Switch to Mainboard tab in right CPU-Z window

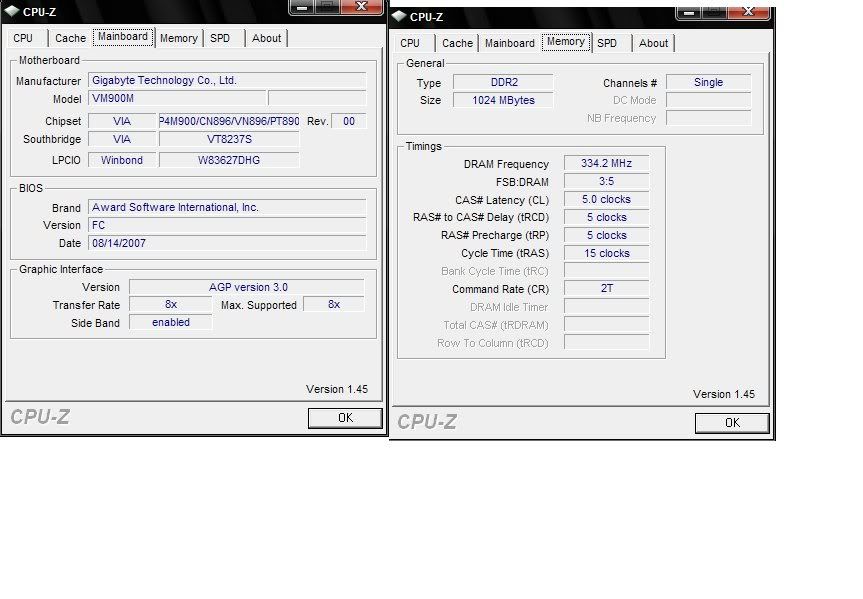[x=510, y=43]
